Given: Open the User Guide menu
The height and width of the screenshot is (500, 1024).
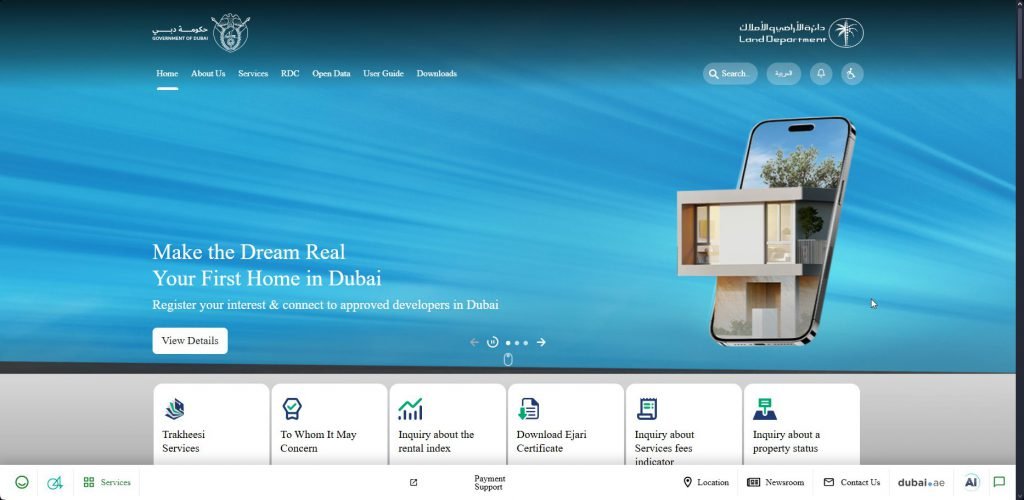Looking at the screenshot, I should coord(383,74).
